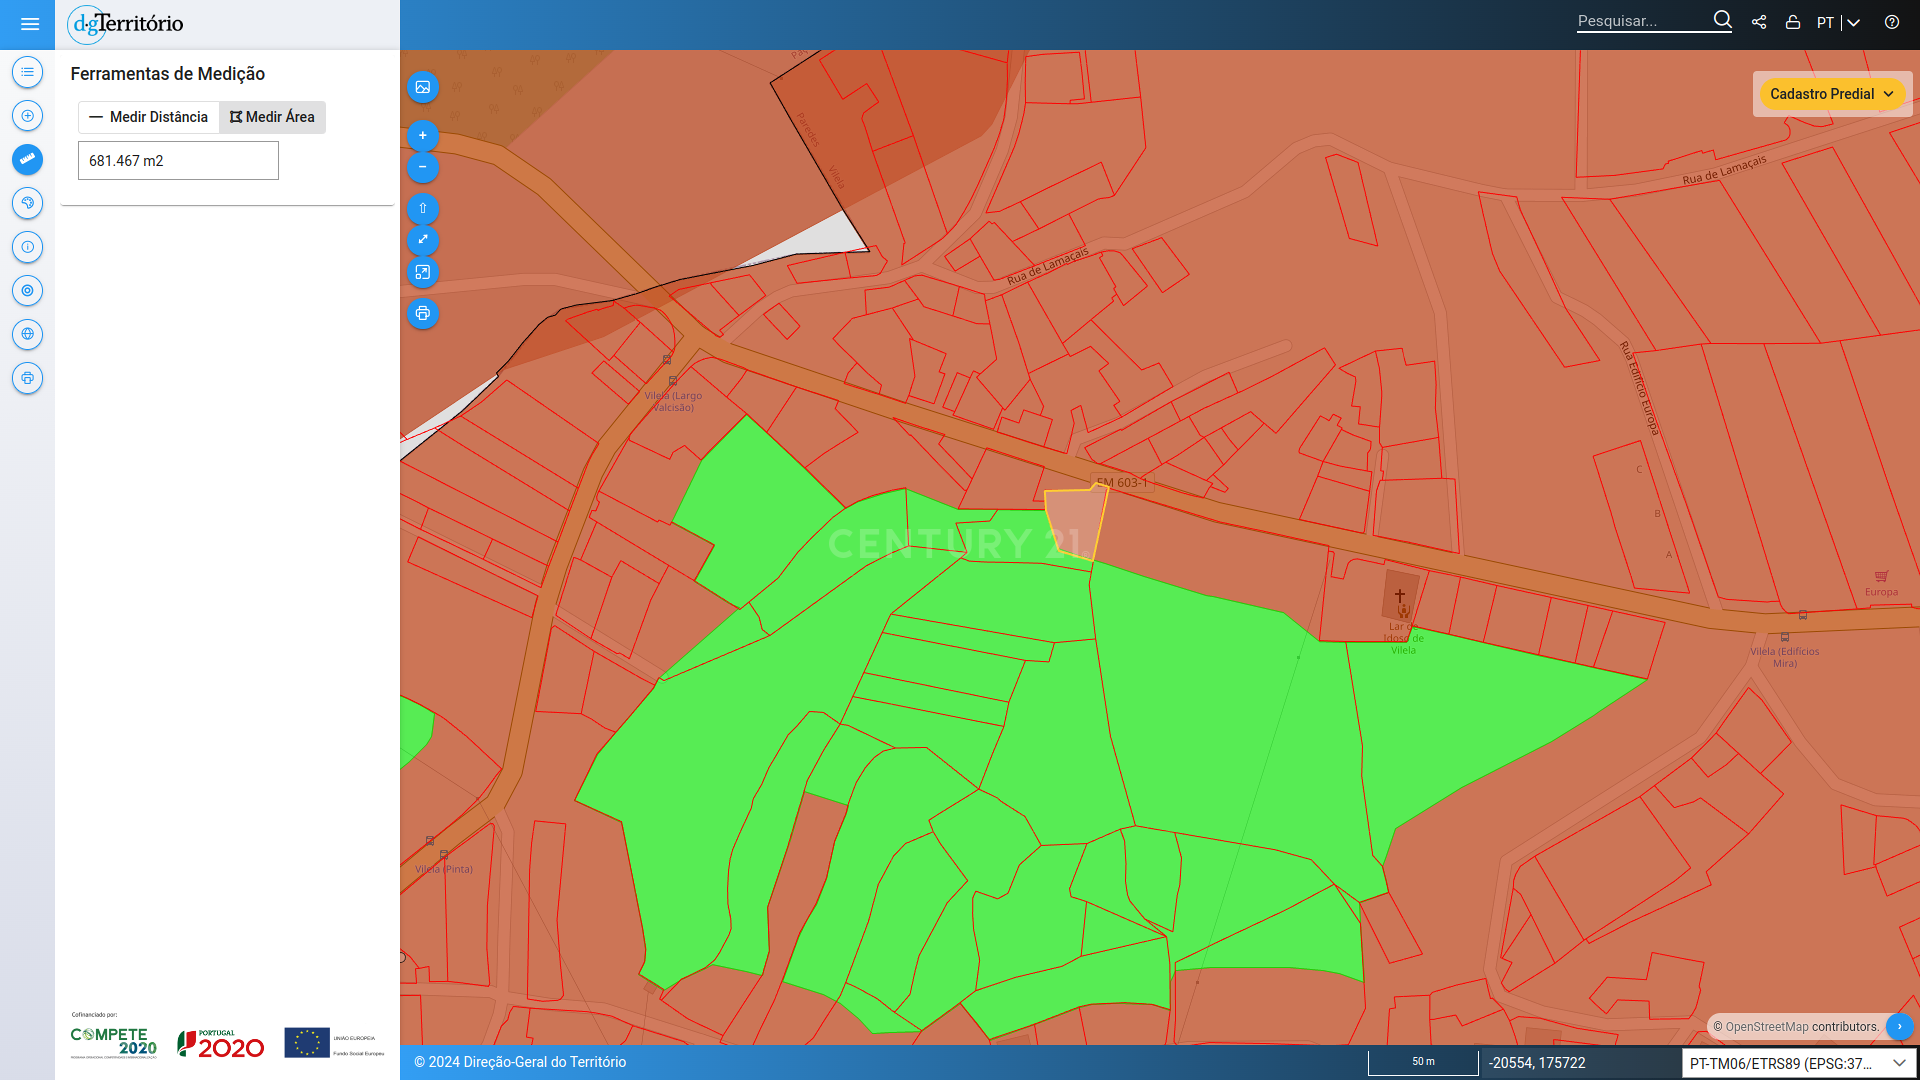Click the Vilela (Edifícios Mira) stop label
Image resolution: width=1920 pixels, height=1080 pixels.
click(1785, 657)
